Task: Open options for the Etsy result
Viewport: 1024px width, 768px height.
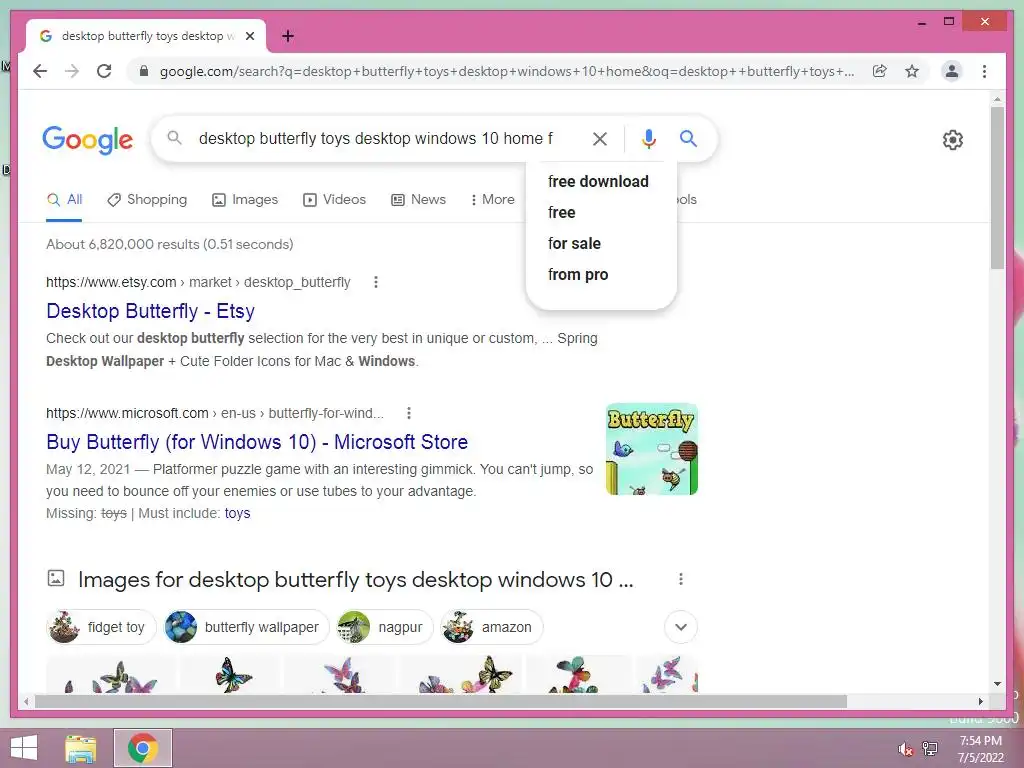Action: pos(376,282)
